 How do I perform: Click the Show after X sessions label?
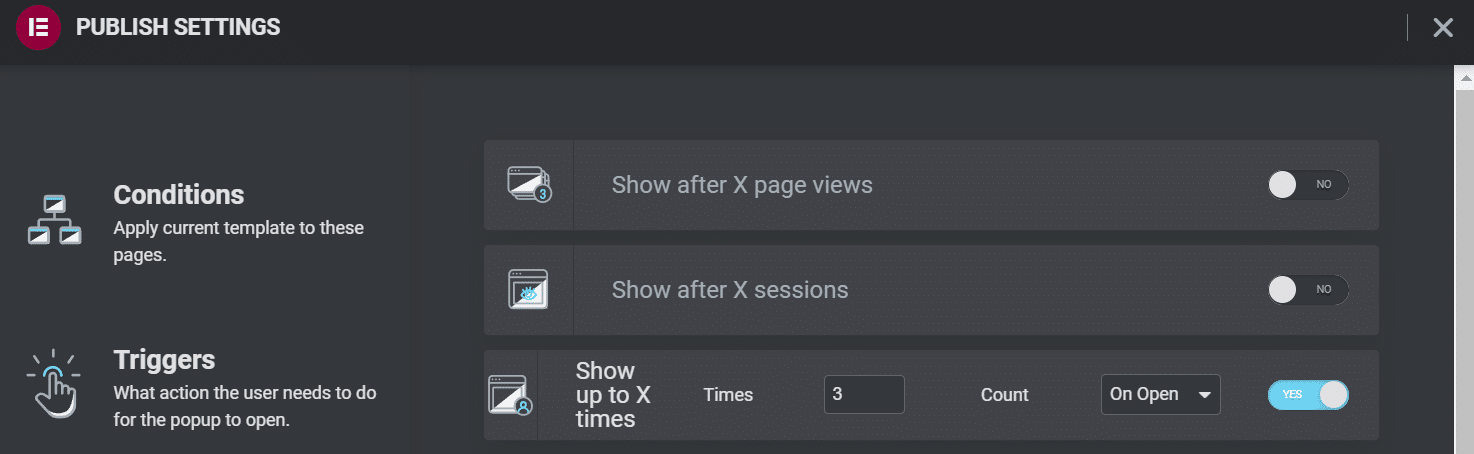[x=730, y=290]
